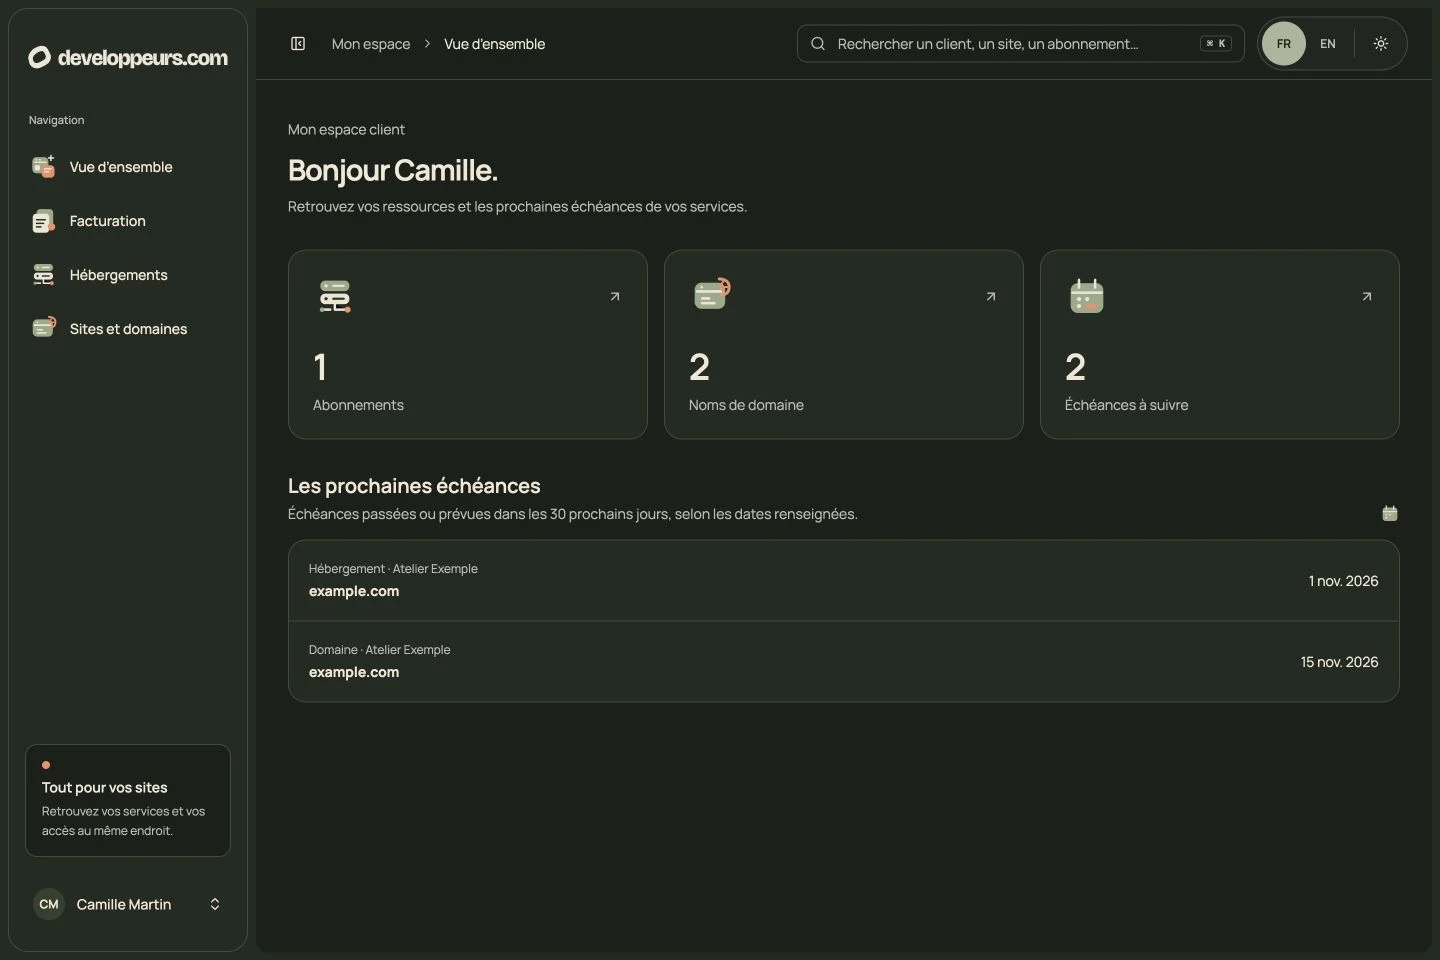Viewport: 1440px width, 960px height.
Task: Click the small calendar icon beside prochaines échéances
Action: [1390, 513]
